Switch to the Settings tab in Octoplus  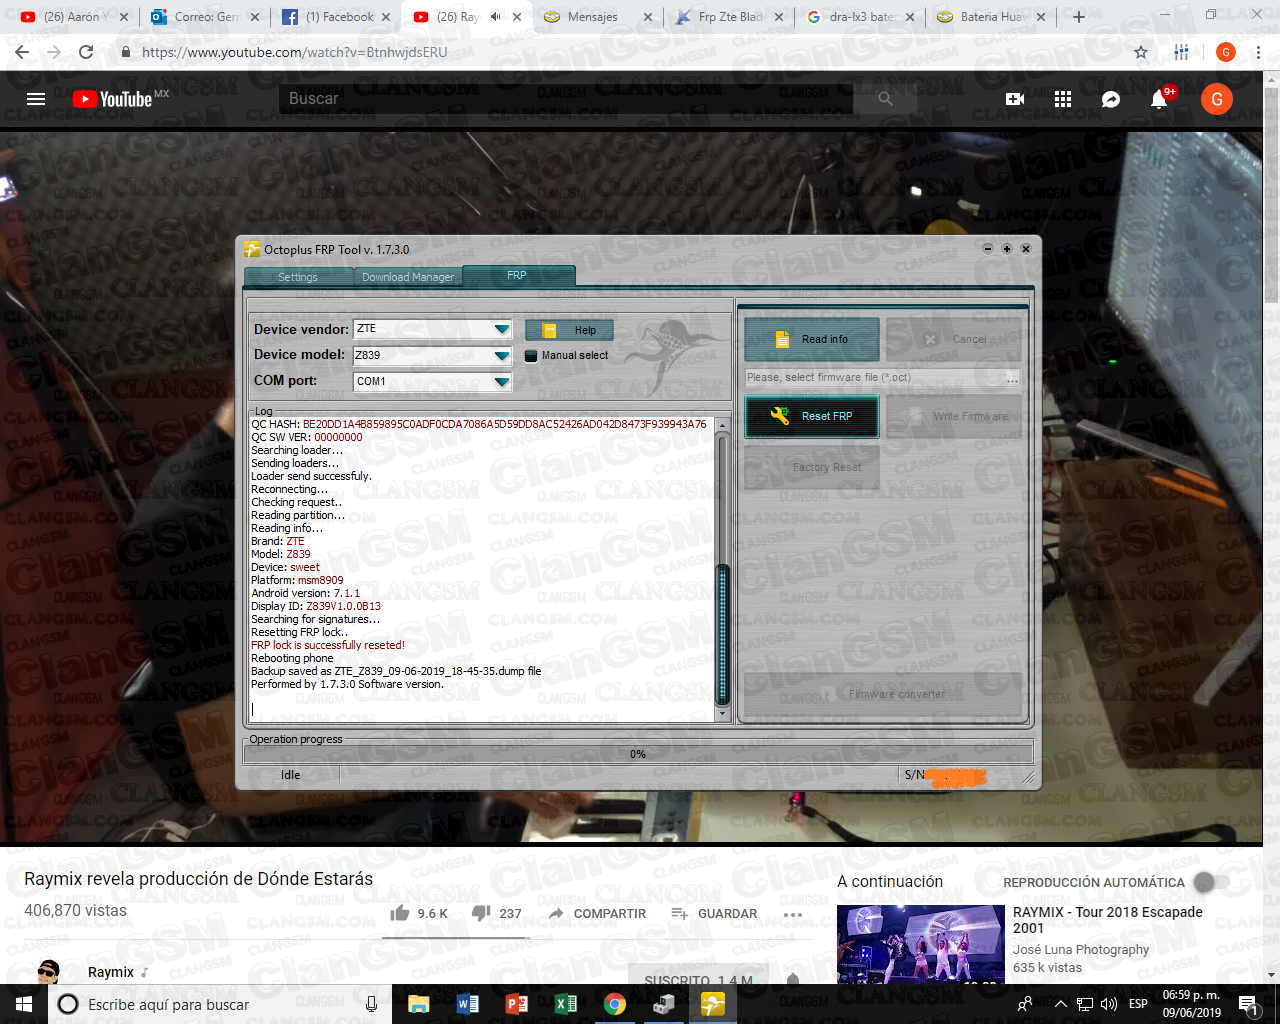298,277
